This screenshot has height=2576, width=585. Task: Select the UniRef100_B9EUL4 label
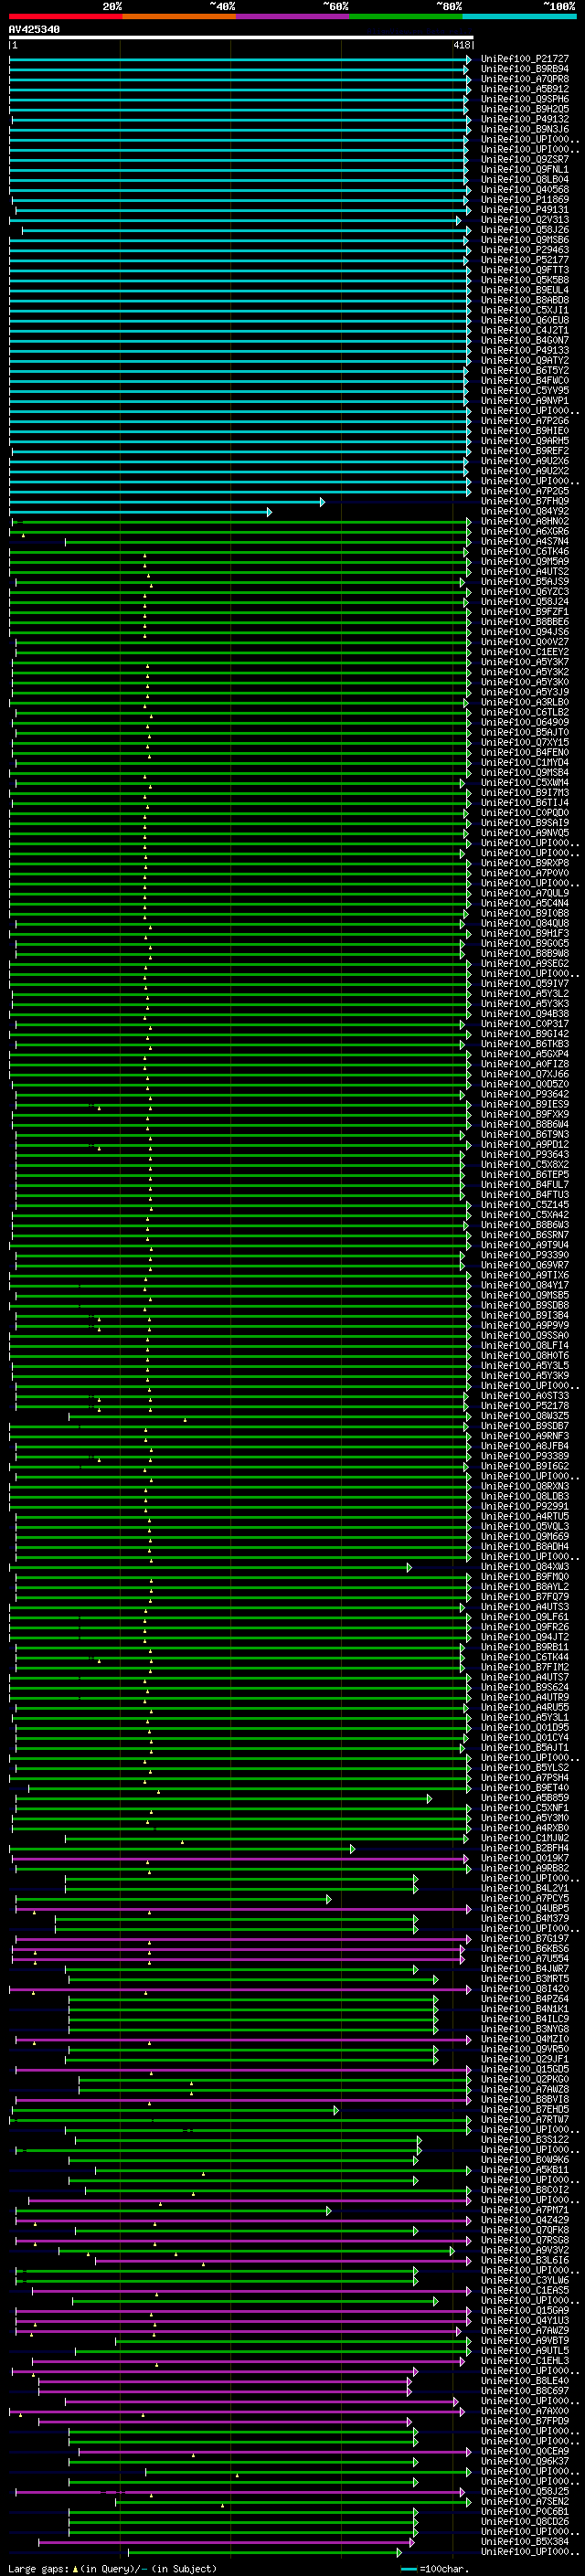[524, 289]
